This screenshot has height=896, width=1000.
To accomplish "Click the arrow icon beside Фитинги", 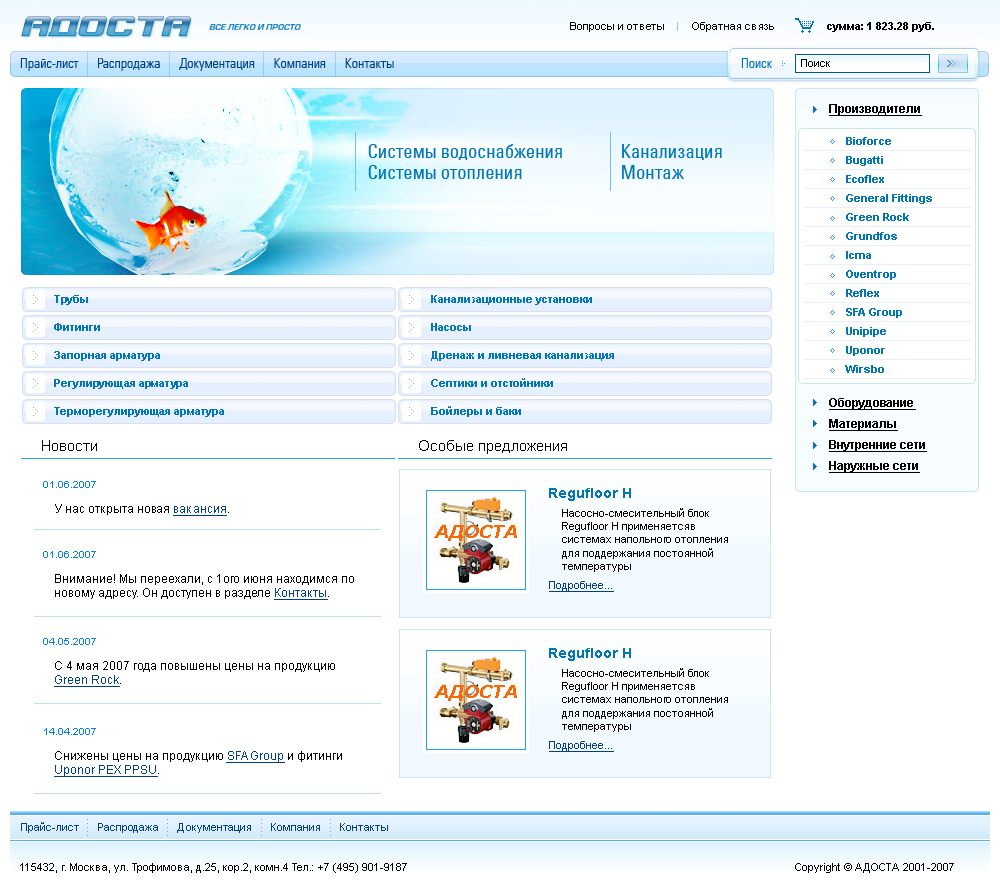I will [x=35, y=327].
